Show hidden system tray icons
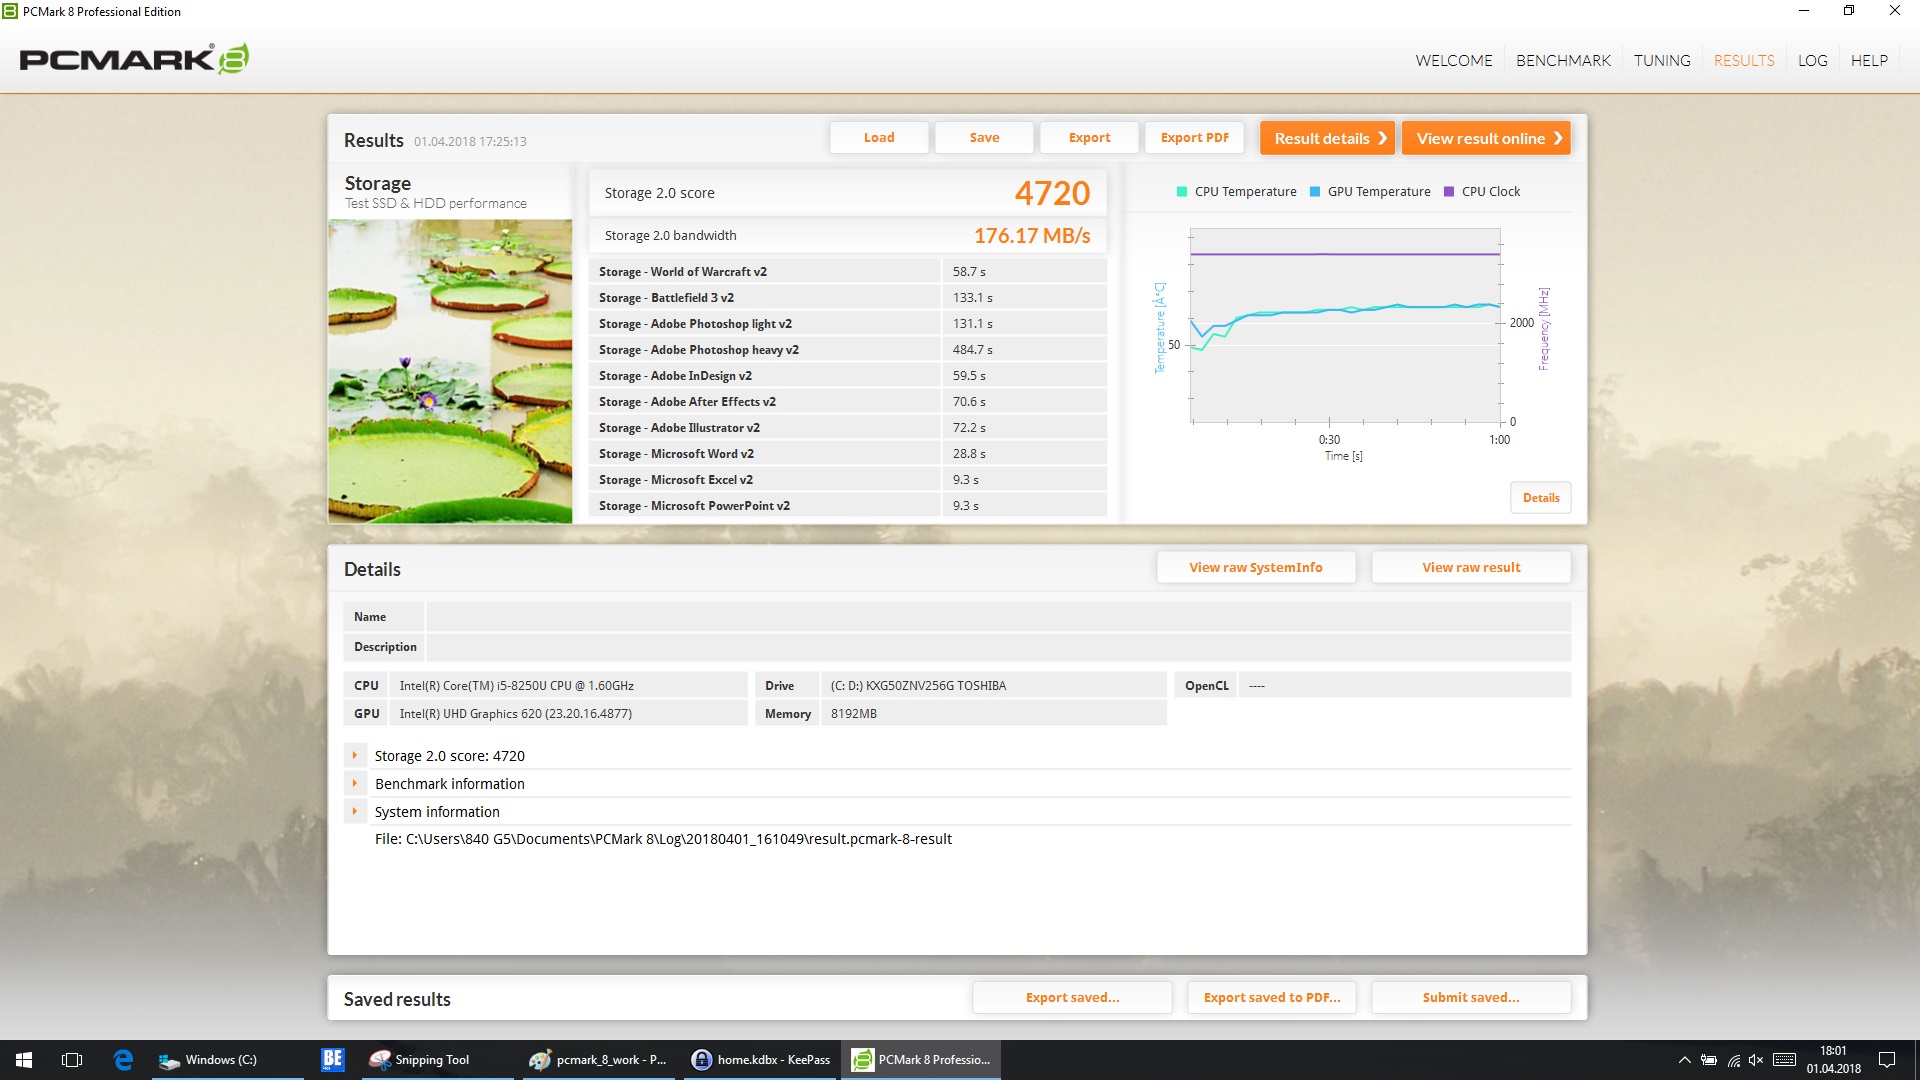Screen dimensions: 1920x1080 pos(1684,1060)
